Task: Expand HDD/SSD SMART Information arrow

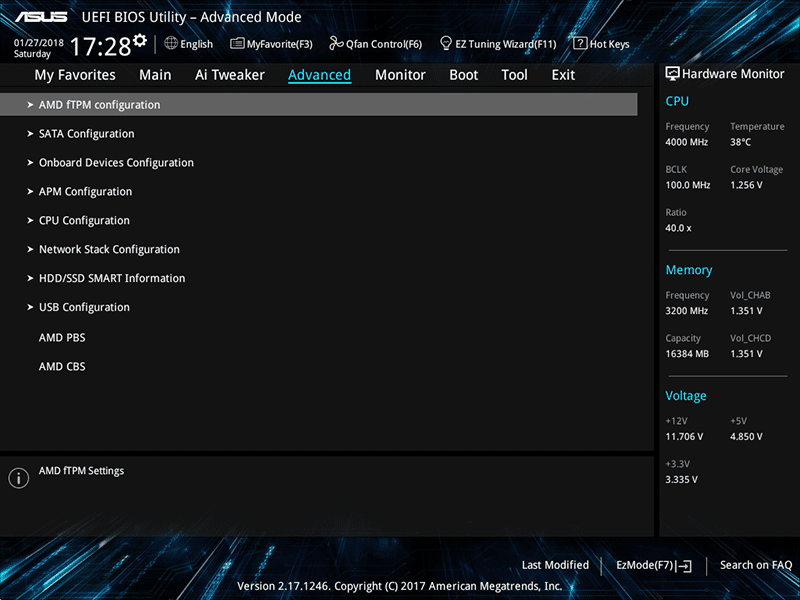Action: click(30, 279)
